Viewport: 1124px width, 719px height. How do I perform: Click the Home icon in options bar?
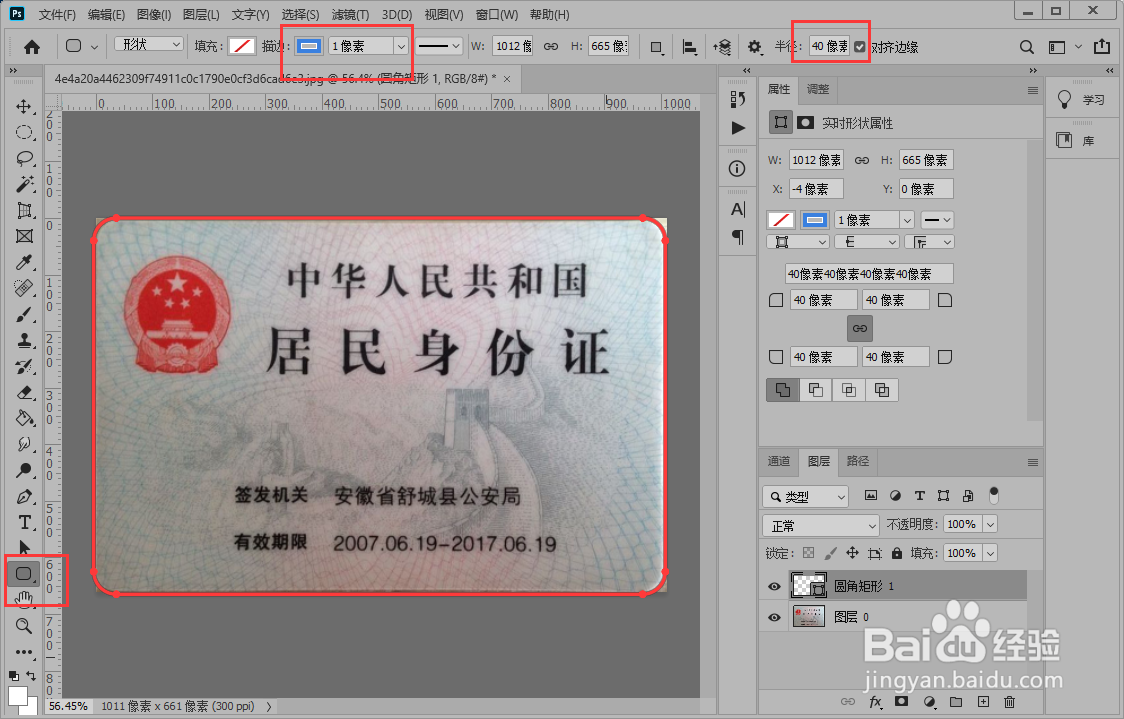coord(32,47)
